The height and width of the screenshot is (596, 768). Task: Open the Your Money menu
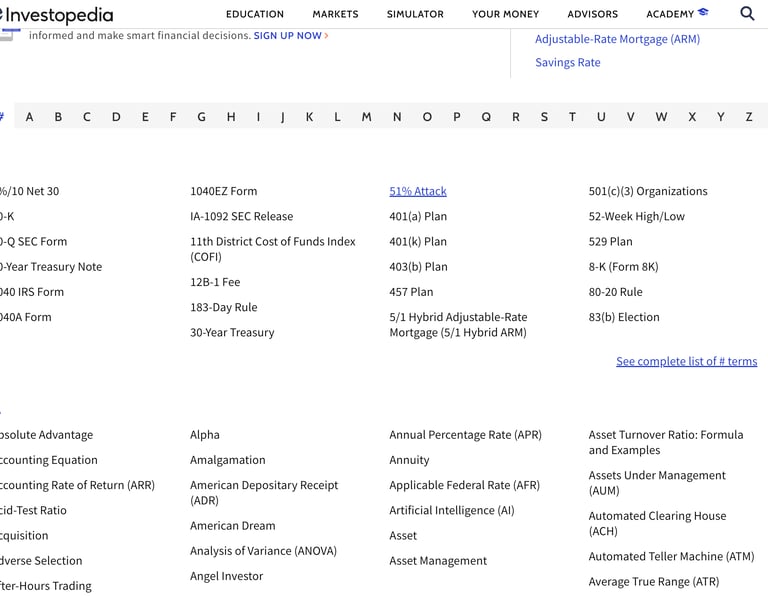point(505,14)
